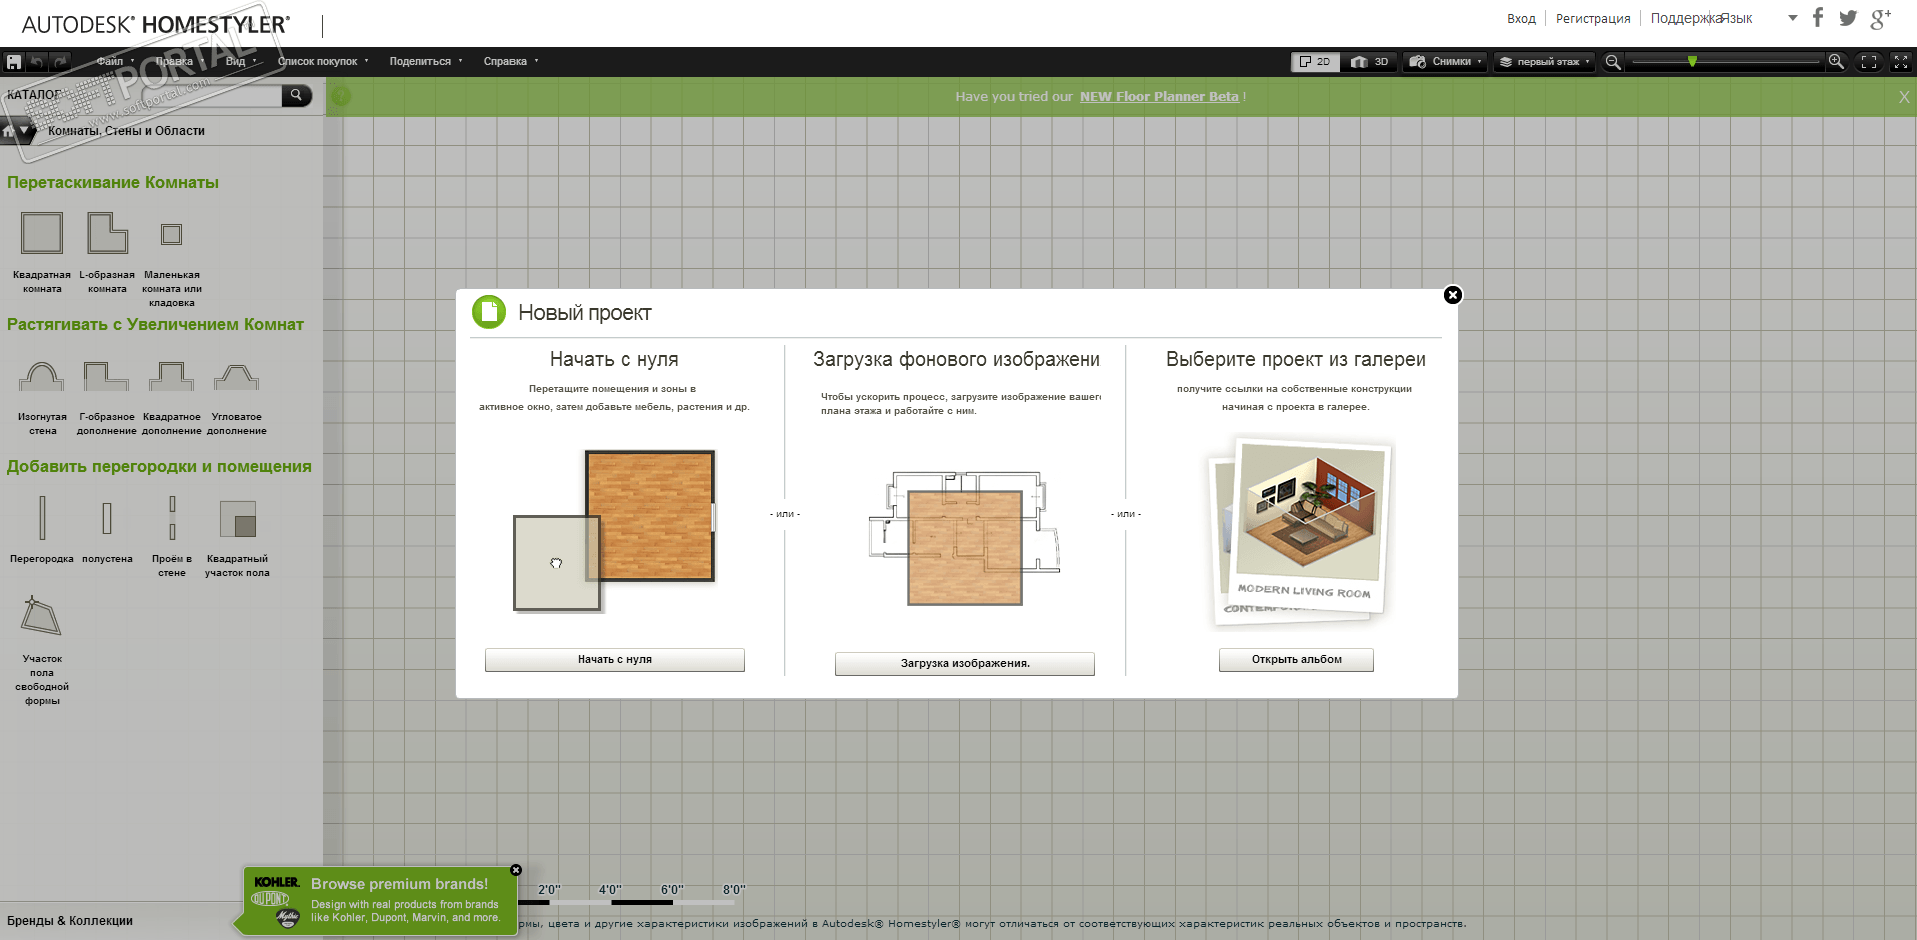1917x940 pixels.
Task: Click the Открыть альбом button
Action: [x=1296, y=660]
